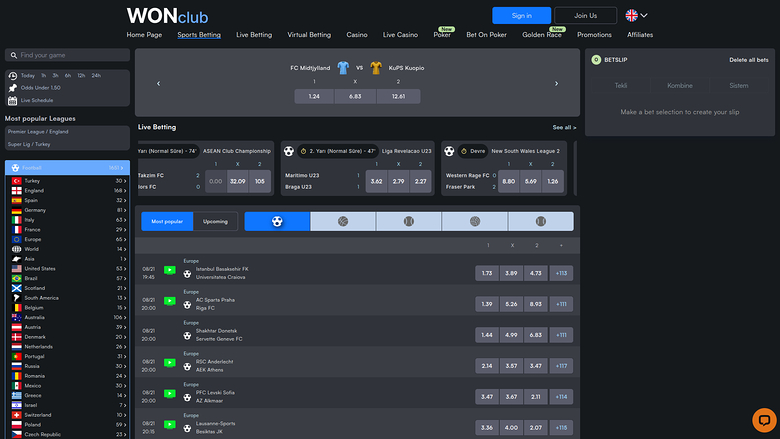Open the language flag selector
Screen dimensions: 780x439
(636, 15)
